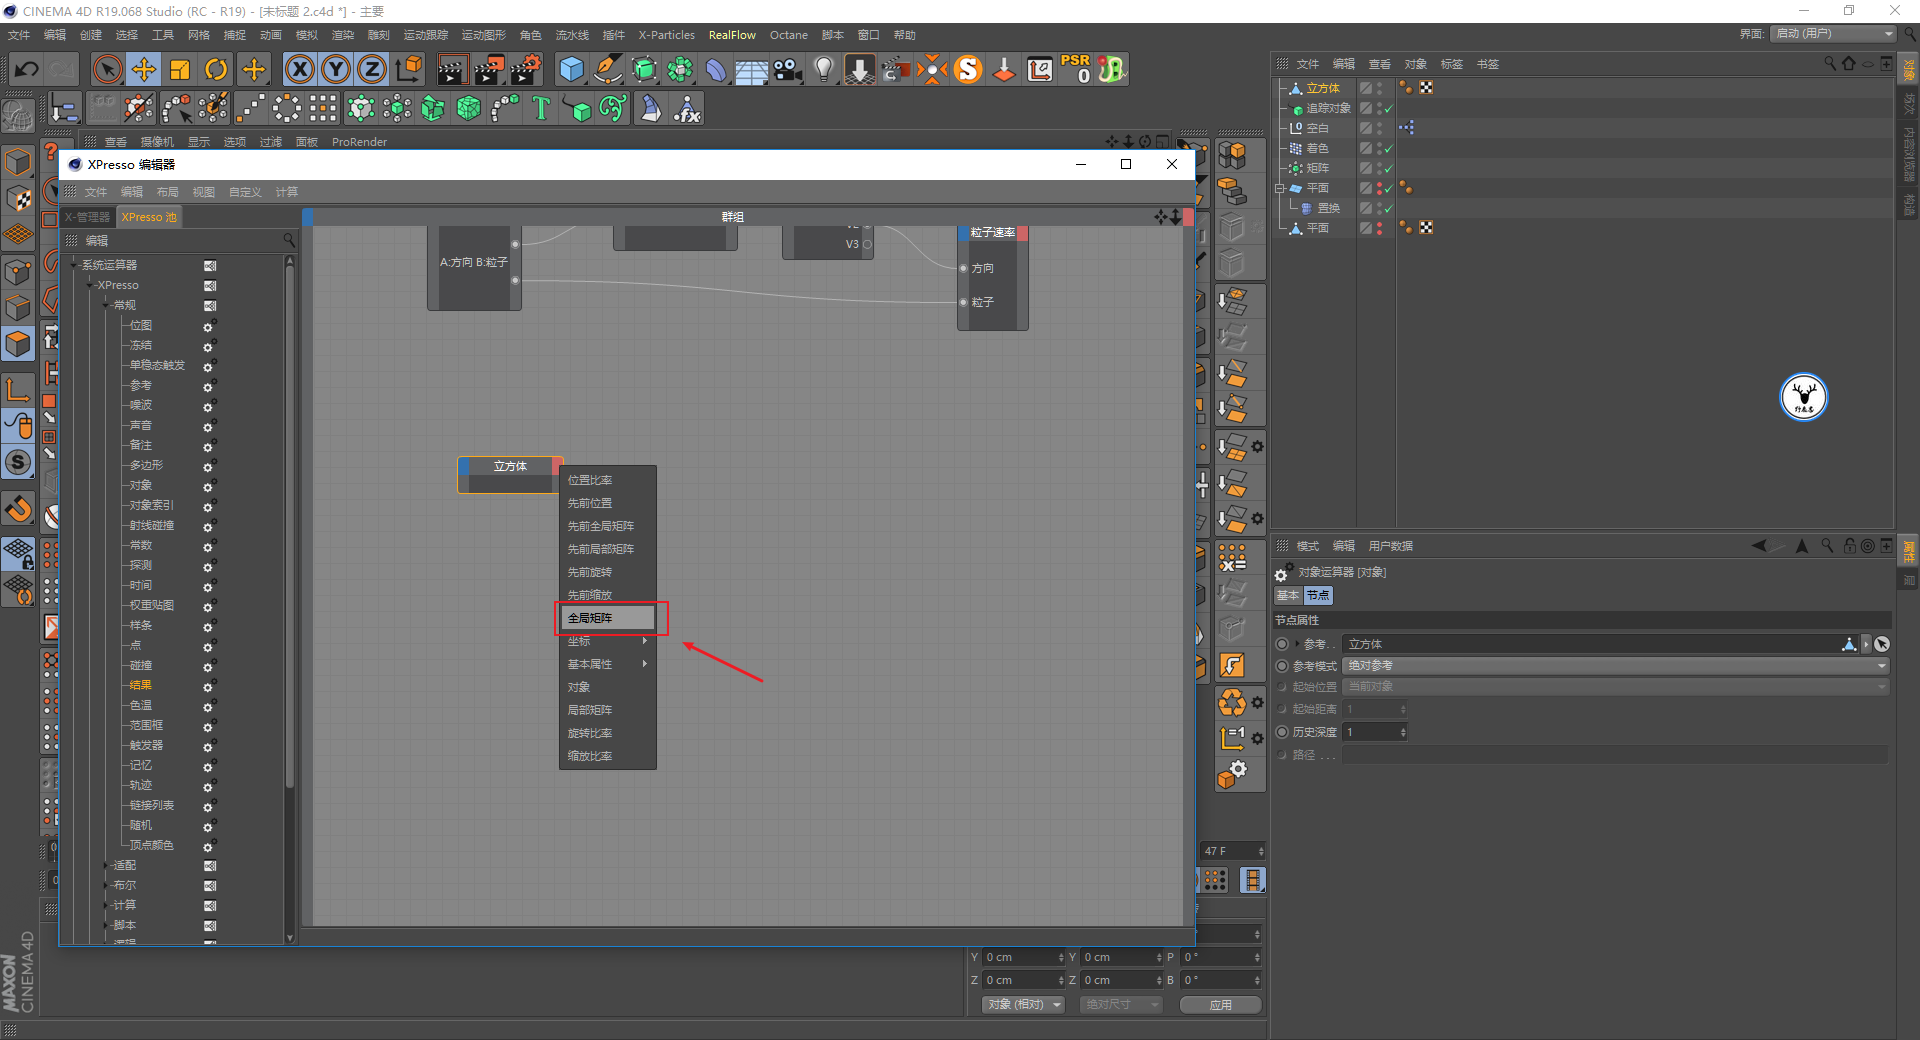Toggle the green check of 矩阵

coord(1388,168)
